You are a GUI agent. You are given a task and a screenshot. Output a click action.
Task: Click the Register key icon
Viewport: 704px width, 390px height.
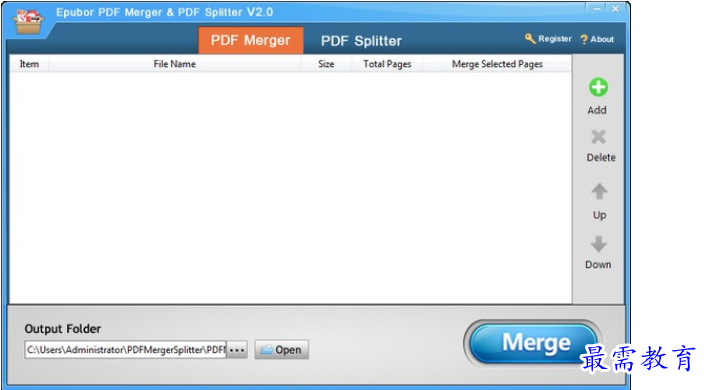click(x=530, y=39)
